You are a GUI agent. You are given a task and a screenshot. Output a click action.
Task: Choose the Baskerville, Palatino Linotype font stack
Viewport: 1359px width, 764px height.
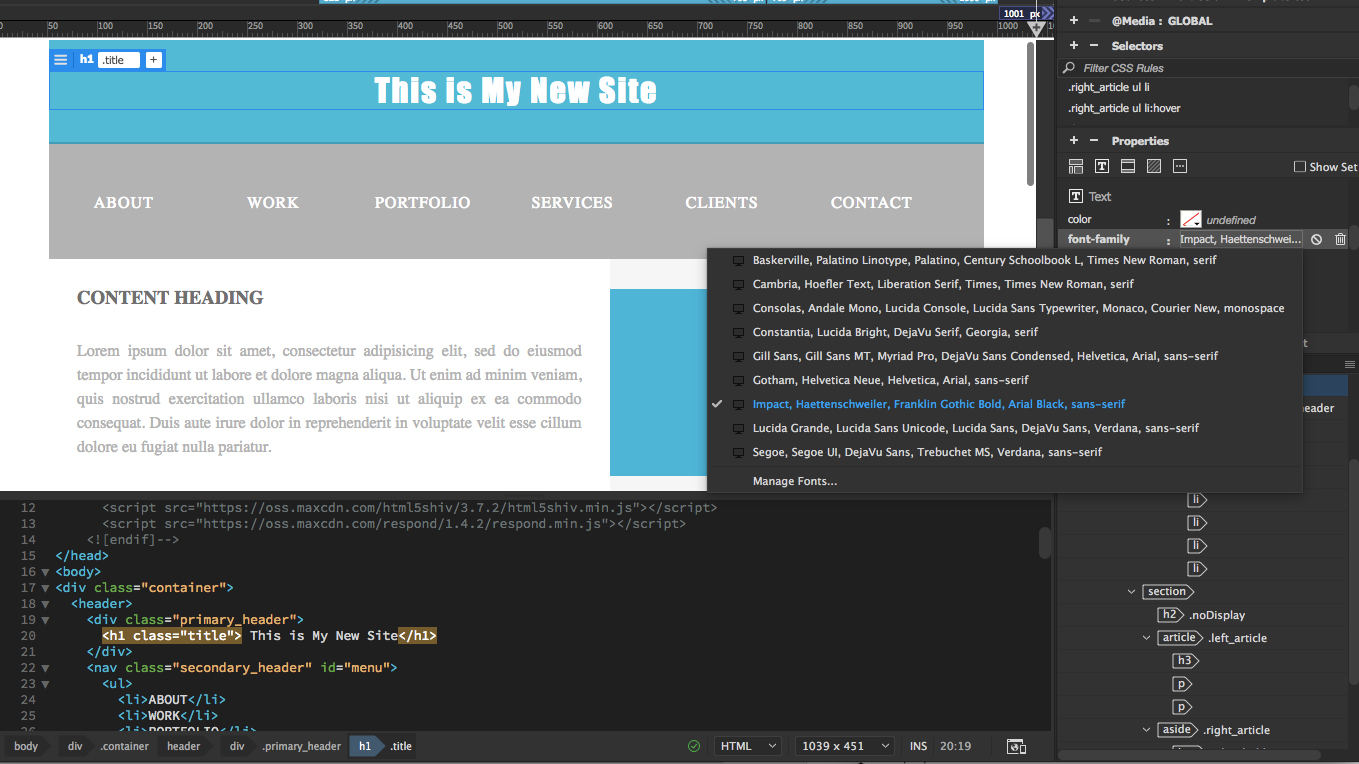coord(1004,260)
